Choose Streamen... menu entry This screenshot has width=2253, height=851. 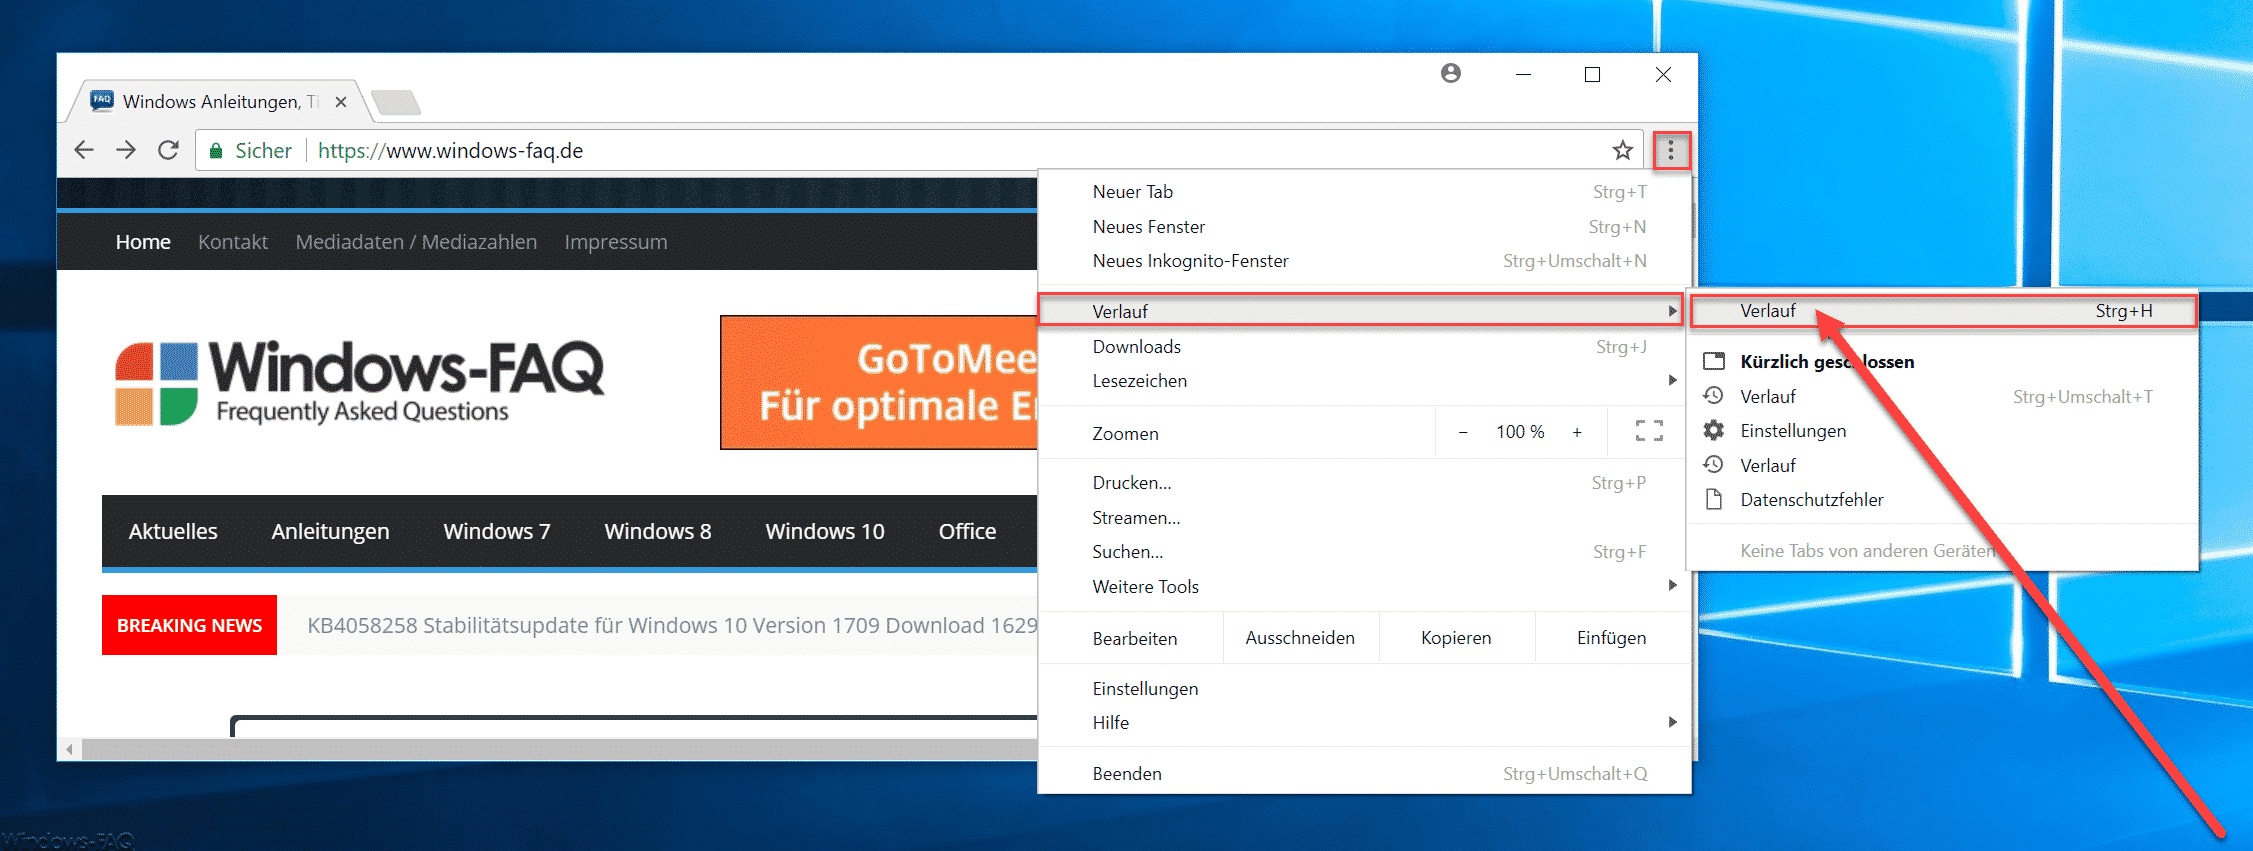click(x=1364, y=517)
